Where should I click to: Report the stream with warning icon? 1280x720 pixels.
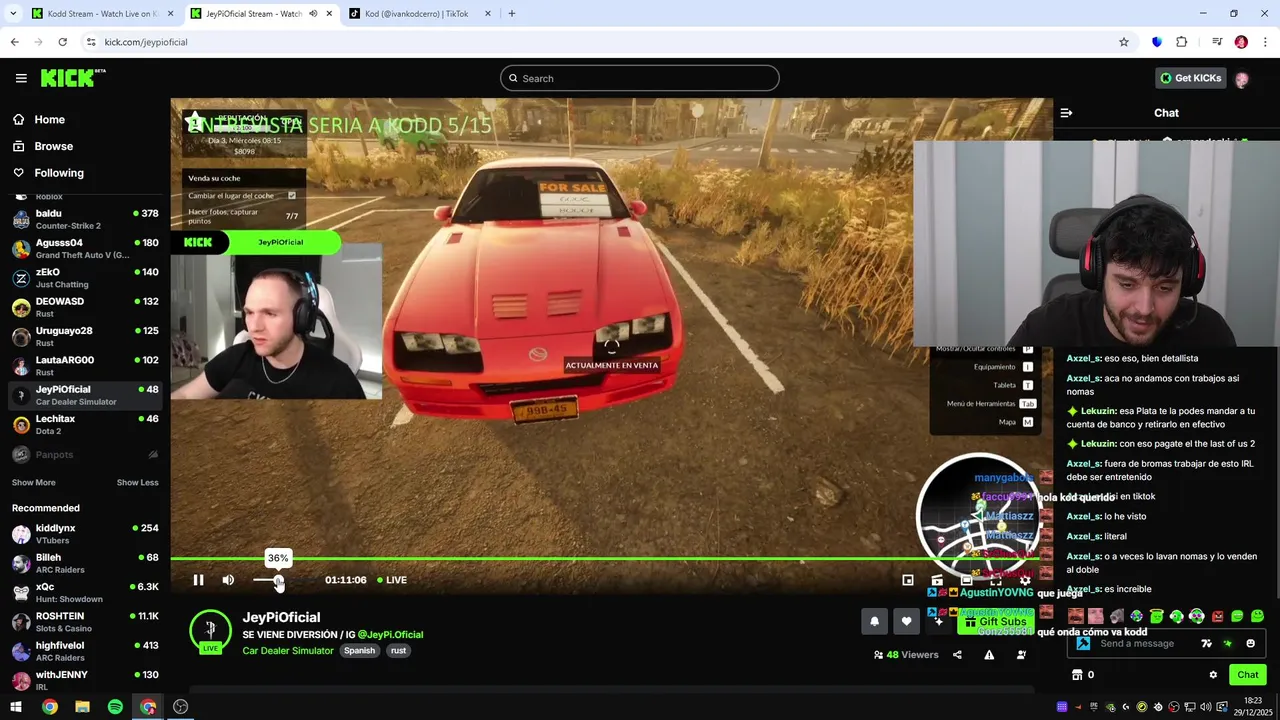(989, 655)
